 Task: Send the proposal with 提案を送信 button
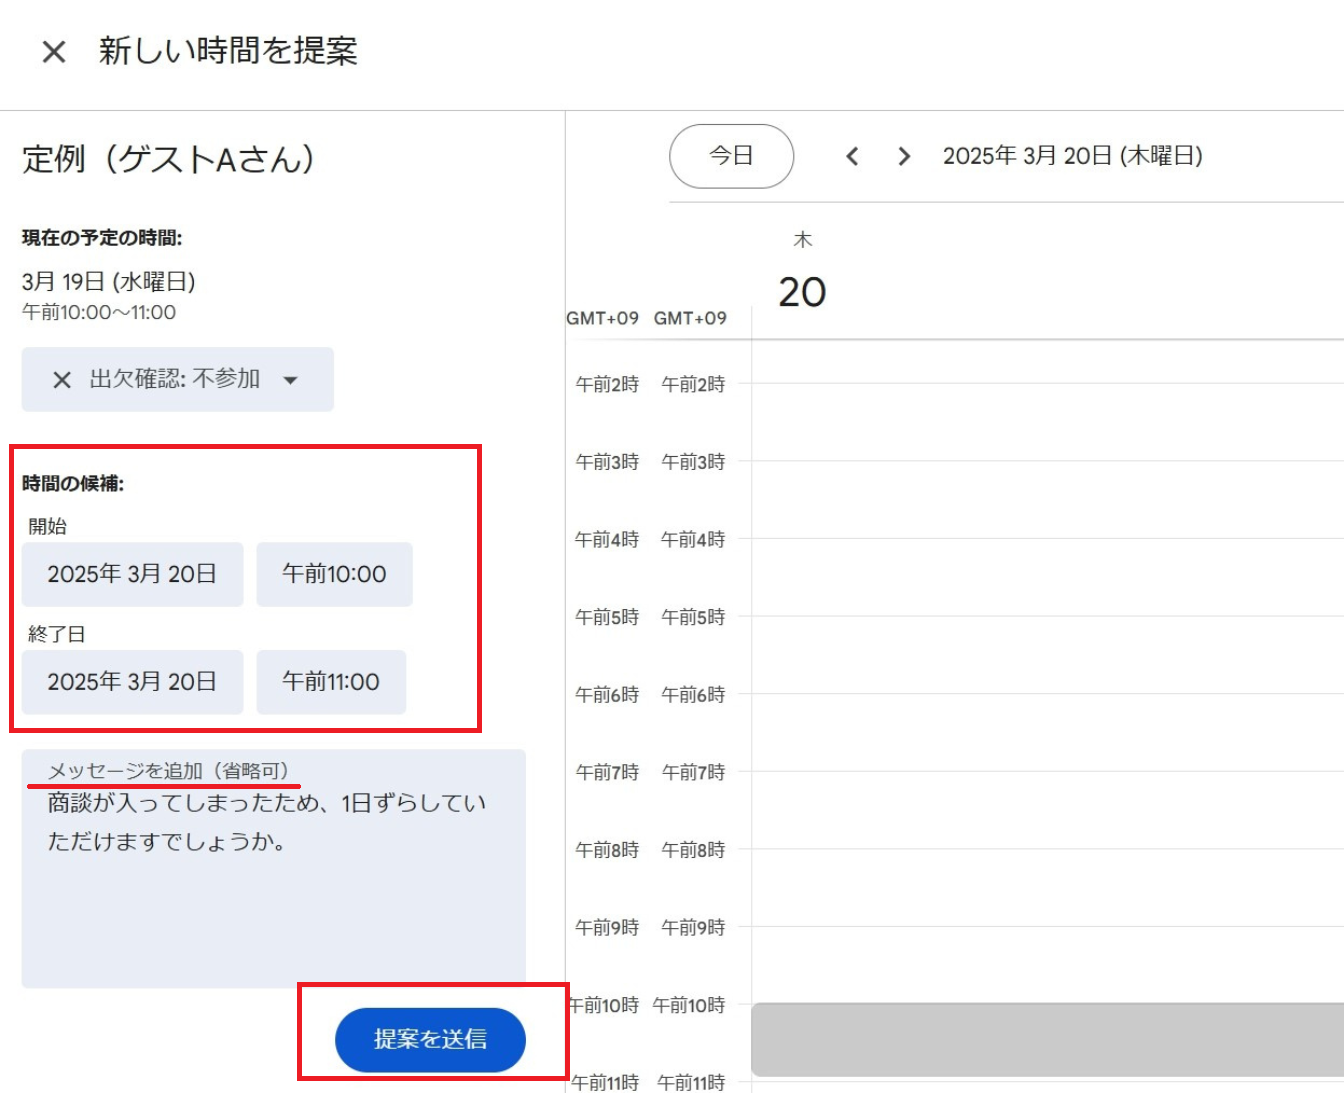click(430, 1040)
